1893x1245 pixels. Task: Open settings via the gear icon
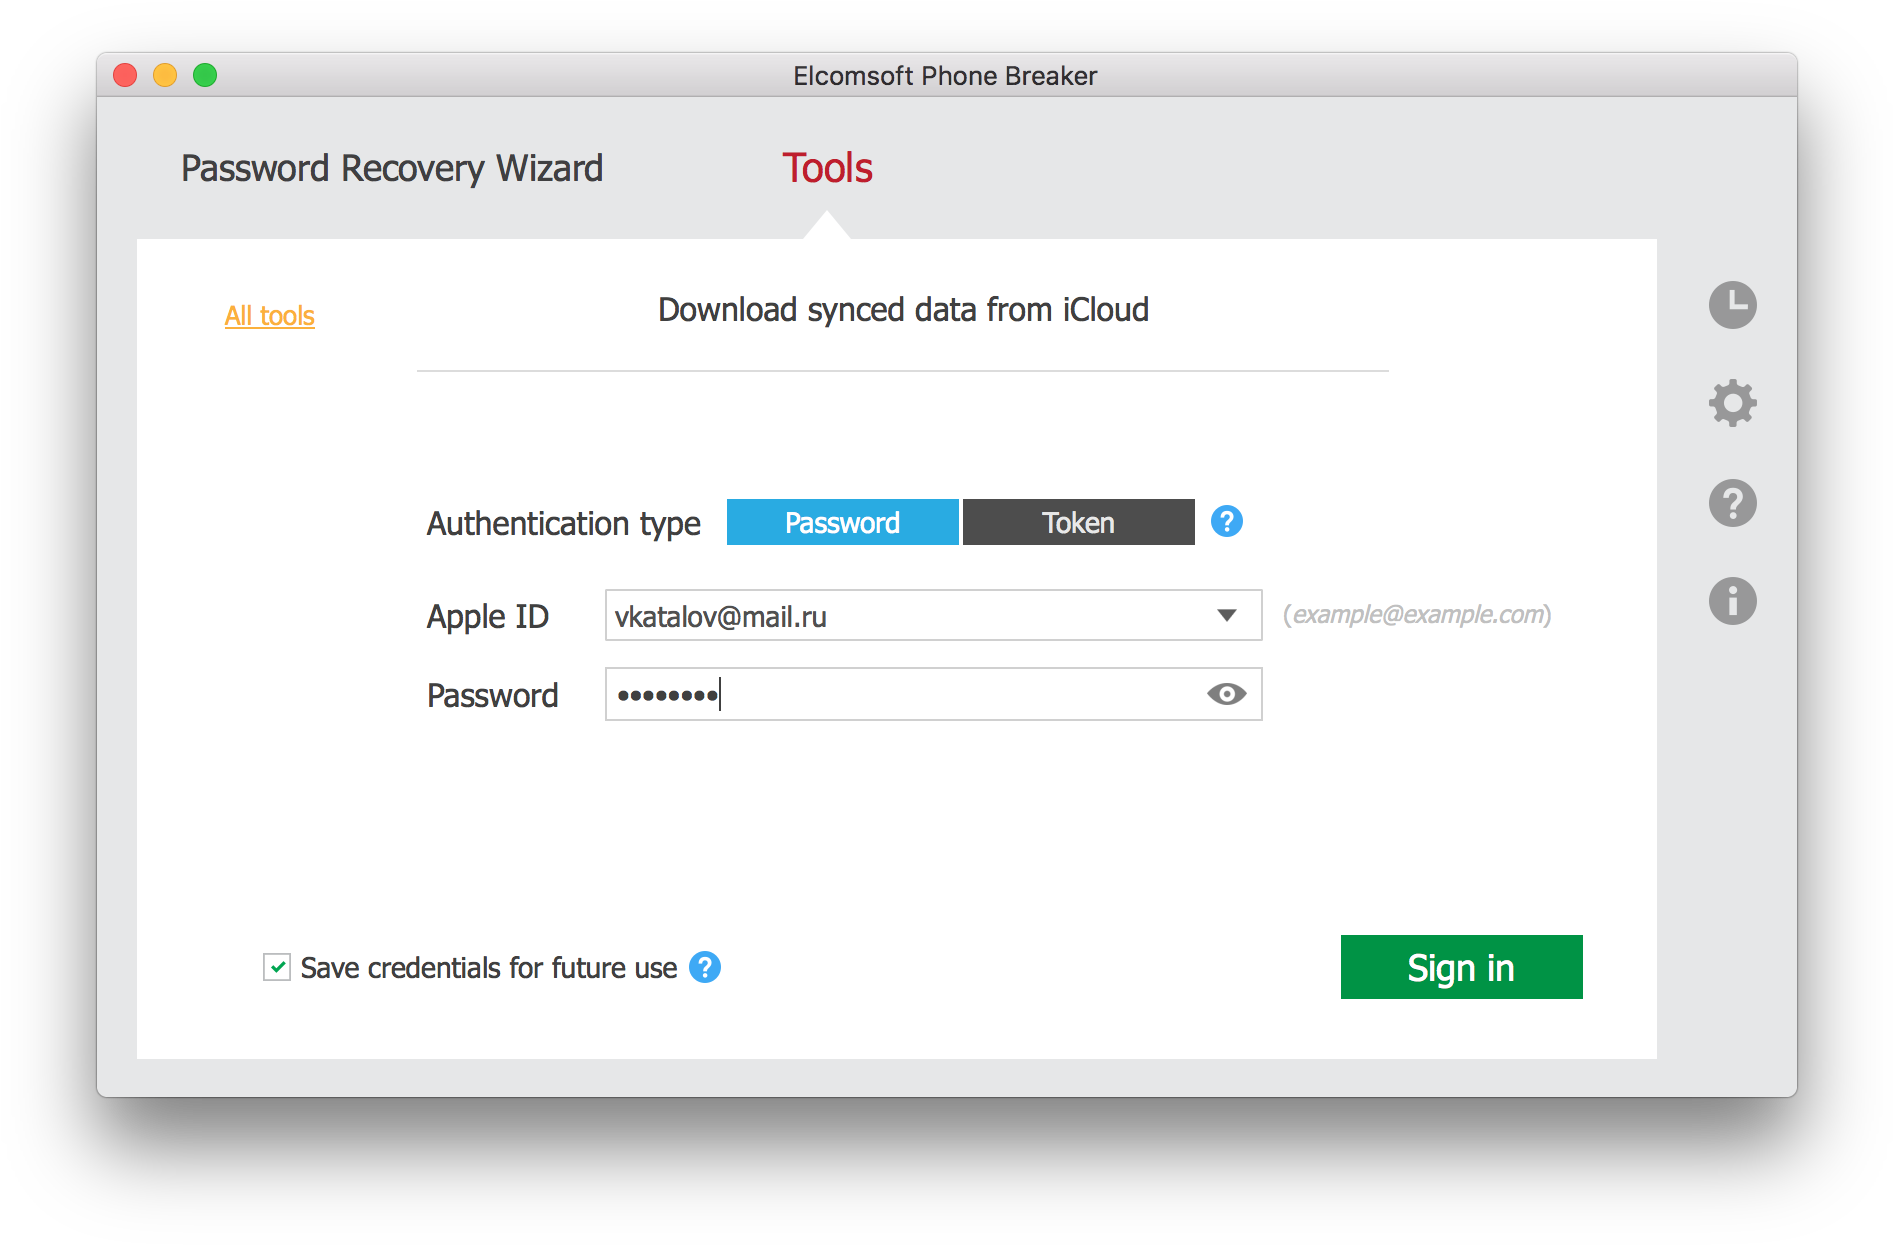click(1732, 403)
